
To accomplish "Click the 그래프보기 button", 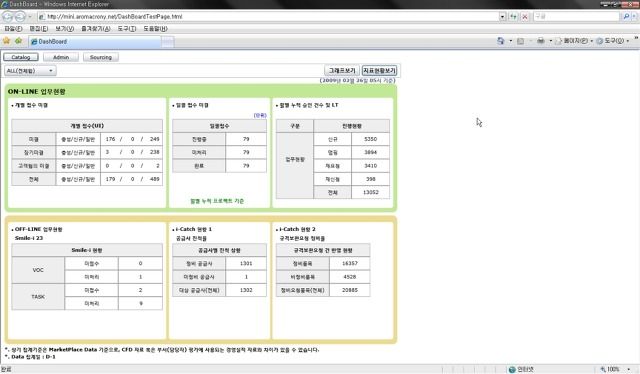I will tap(342, 71).
